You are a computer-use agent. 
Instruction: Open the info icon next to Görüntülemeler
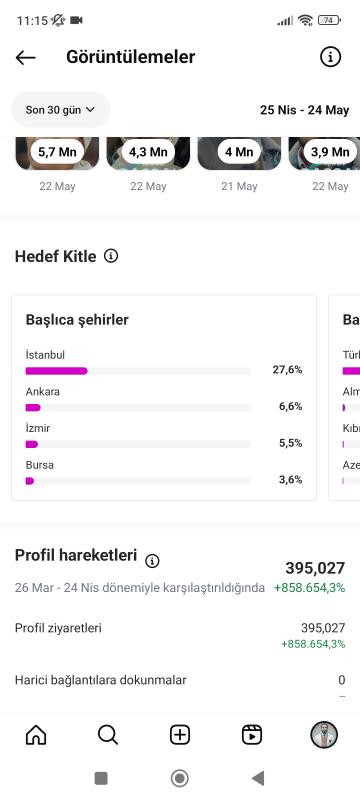[x=330, y=57]
